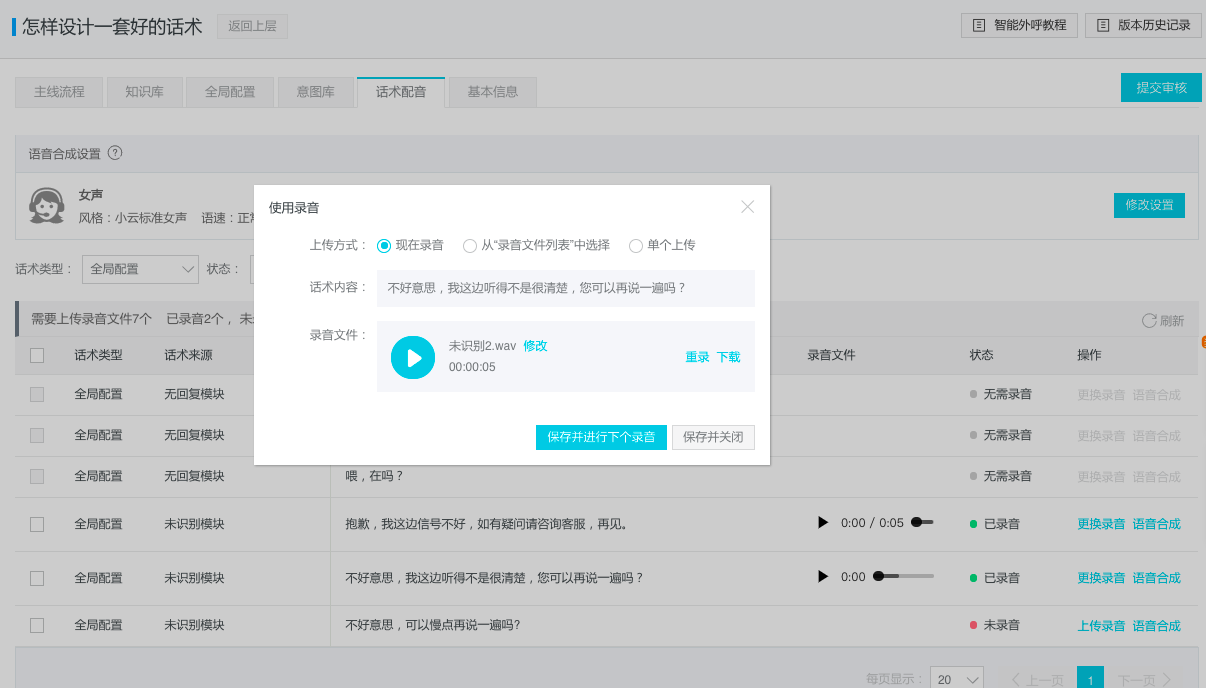
Task: Click 保存并进行下个录音 button
Action: pos(601,437)
